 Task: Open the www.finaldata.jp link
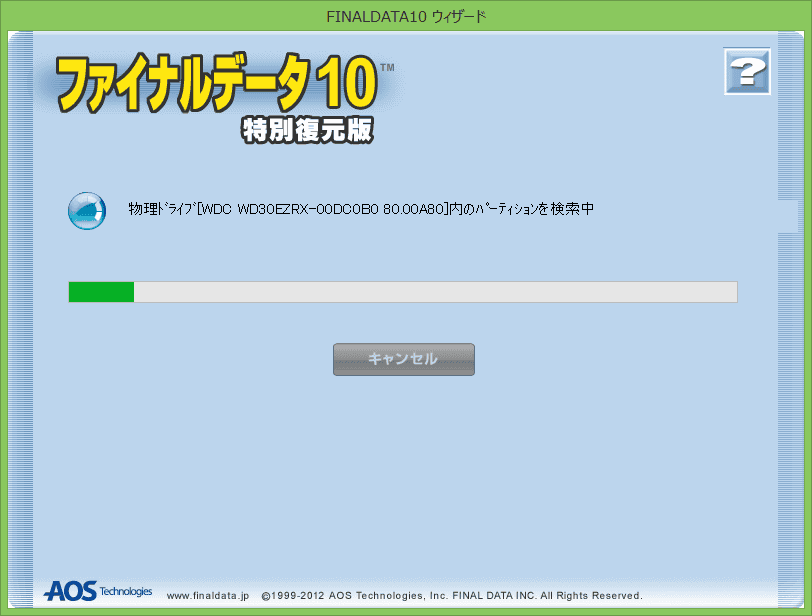coord(208,596)
